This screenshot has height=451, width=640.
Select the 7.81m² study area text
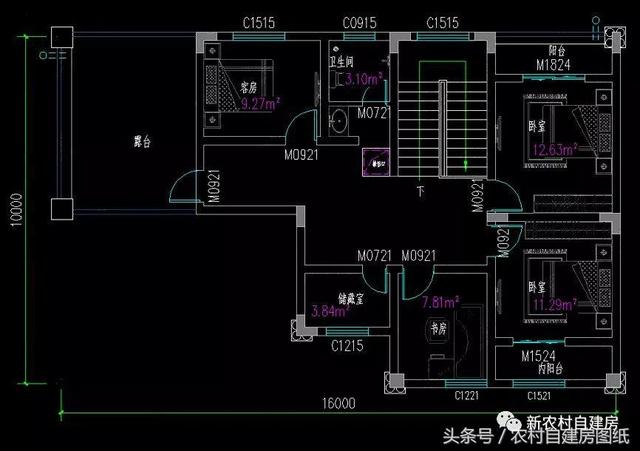click(x=440, y=301)
